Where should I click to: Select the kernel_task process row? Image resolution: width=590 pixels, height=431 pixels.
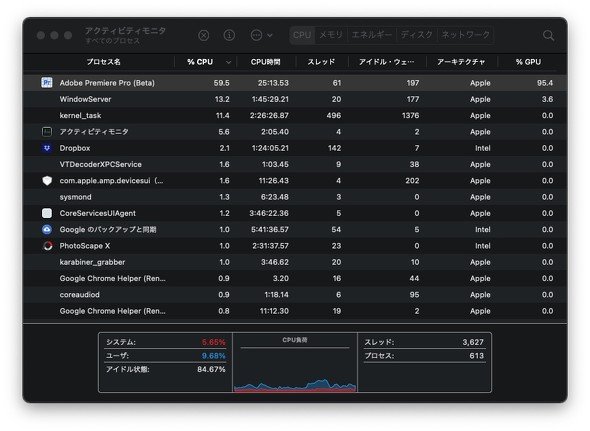coord(295,116)
